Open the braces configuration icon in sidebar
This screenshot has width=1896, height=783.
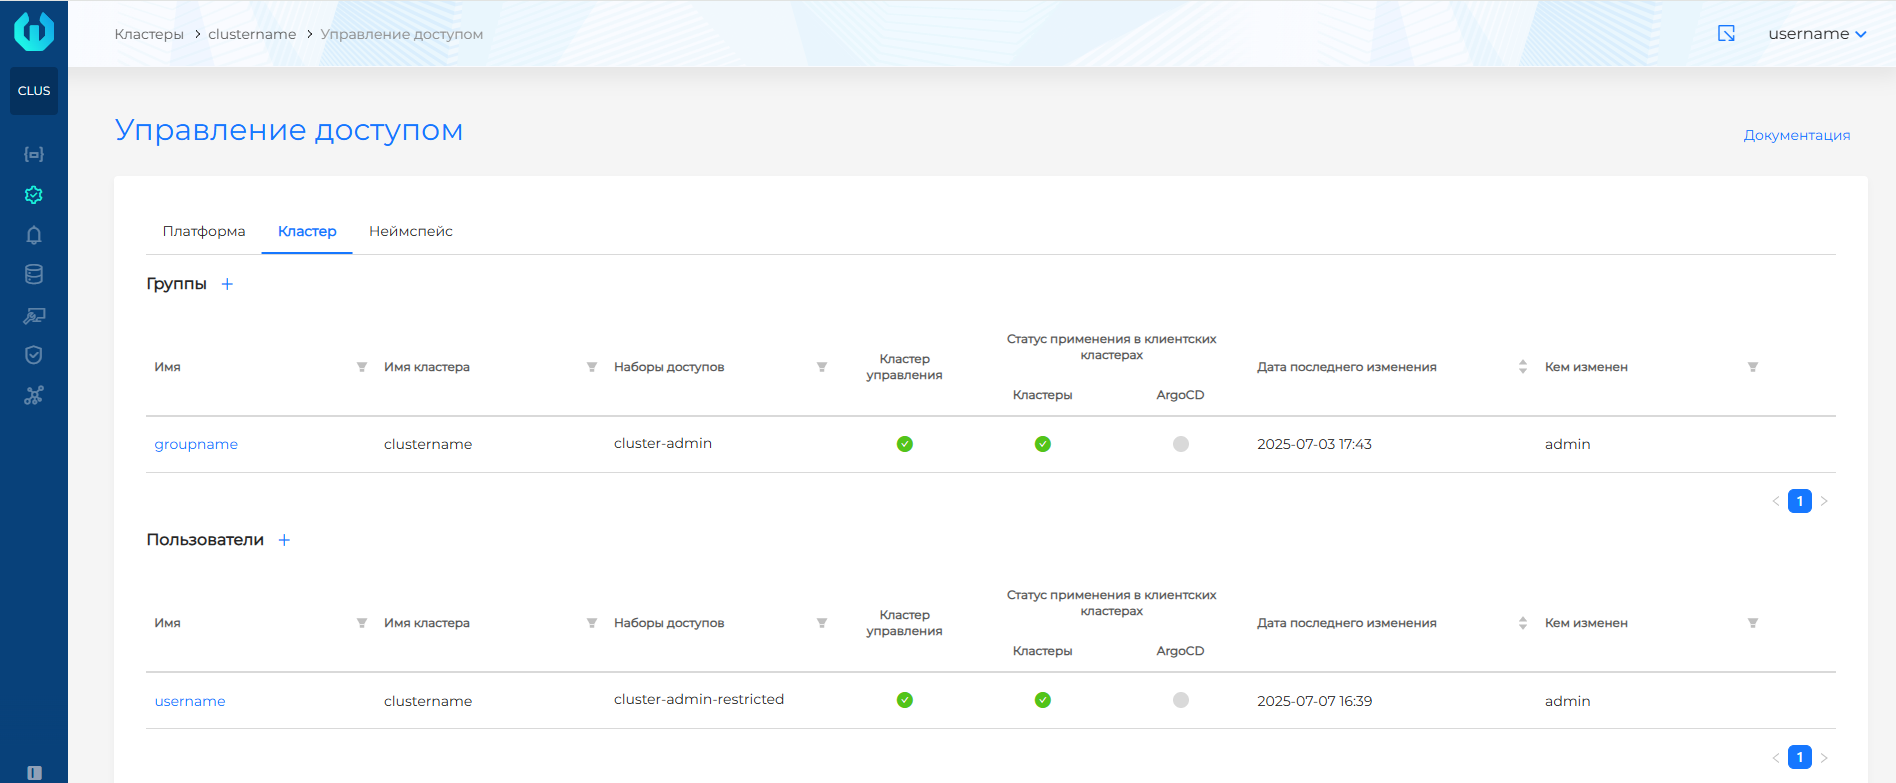[34, 154]
